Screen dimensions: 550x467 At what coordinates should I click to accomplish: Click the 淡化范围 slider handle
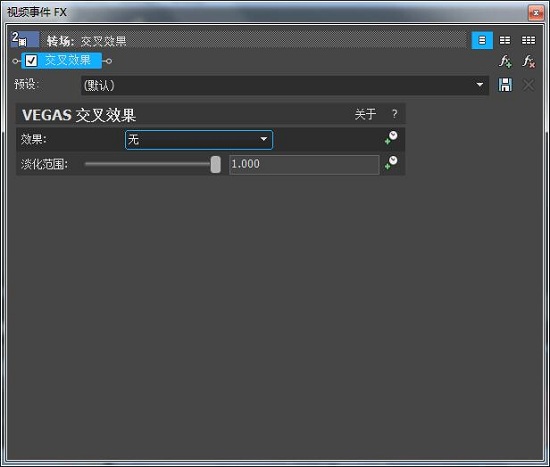(216, 165)
